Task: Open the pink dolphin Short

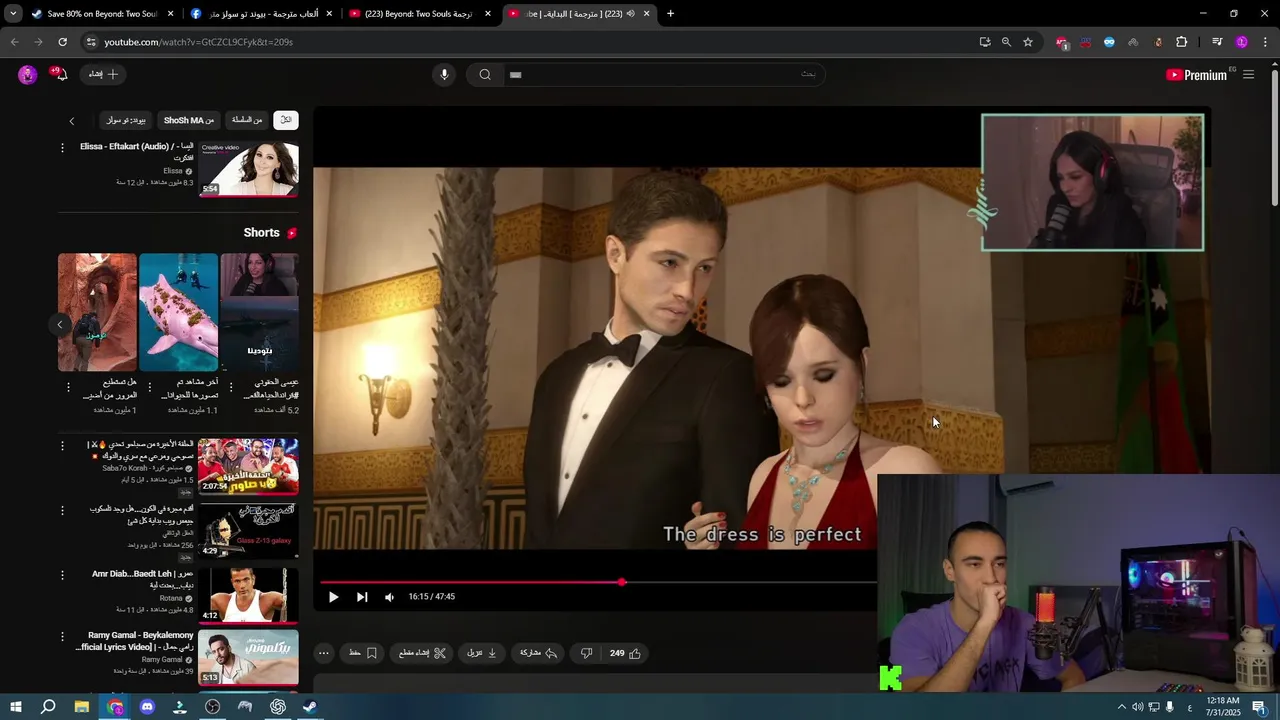Action: pos(178,312)
